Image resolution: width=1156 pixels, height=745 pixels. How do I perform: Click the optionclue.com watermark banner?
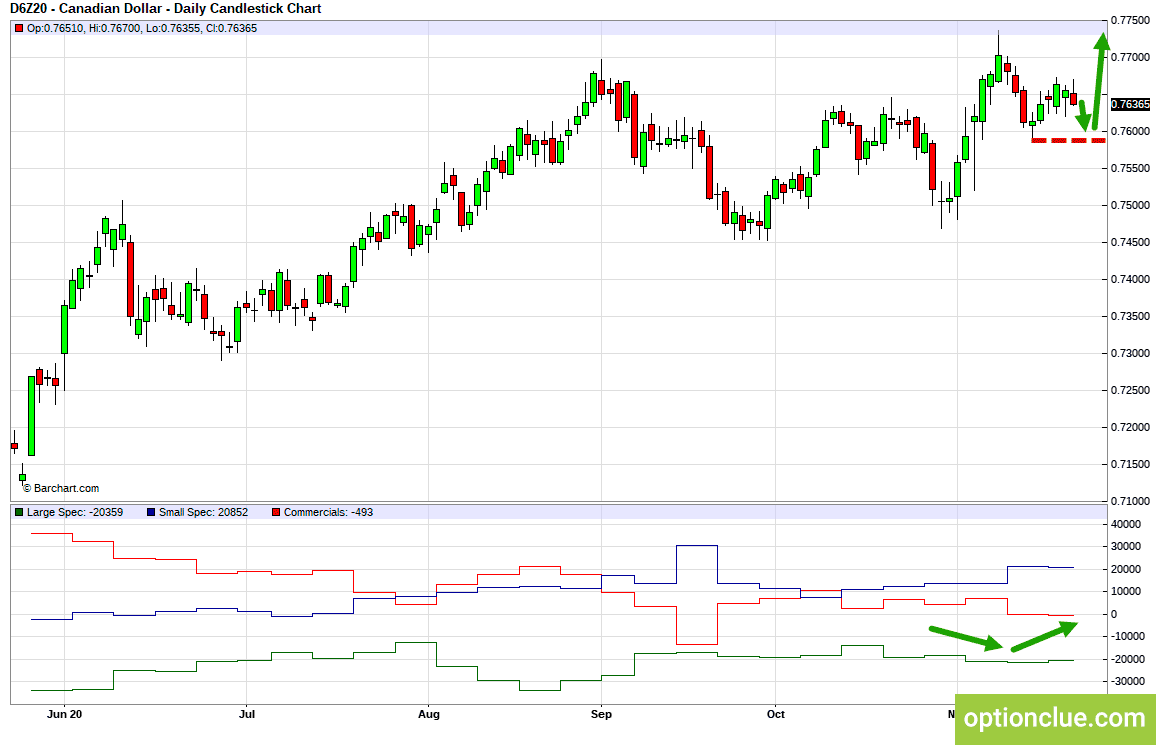[x=1055, y=718]
